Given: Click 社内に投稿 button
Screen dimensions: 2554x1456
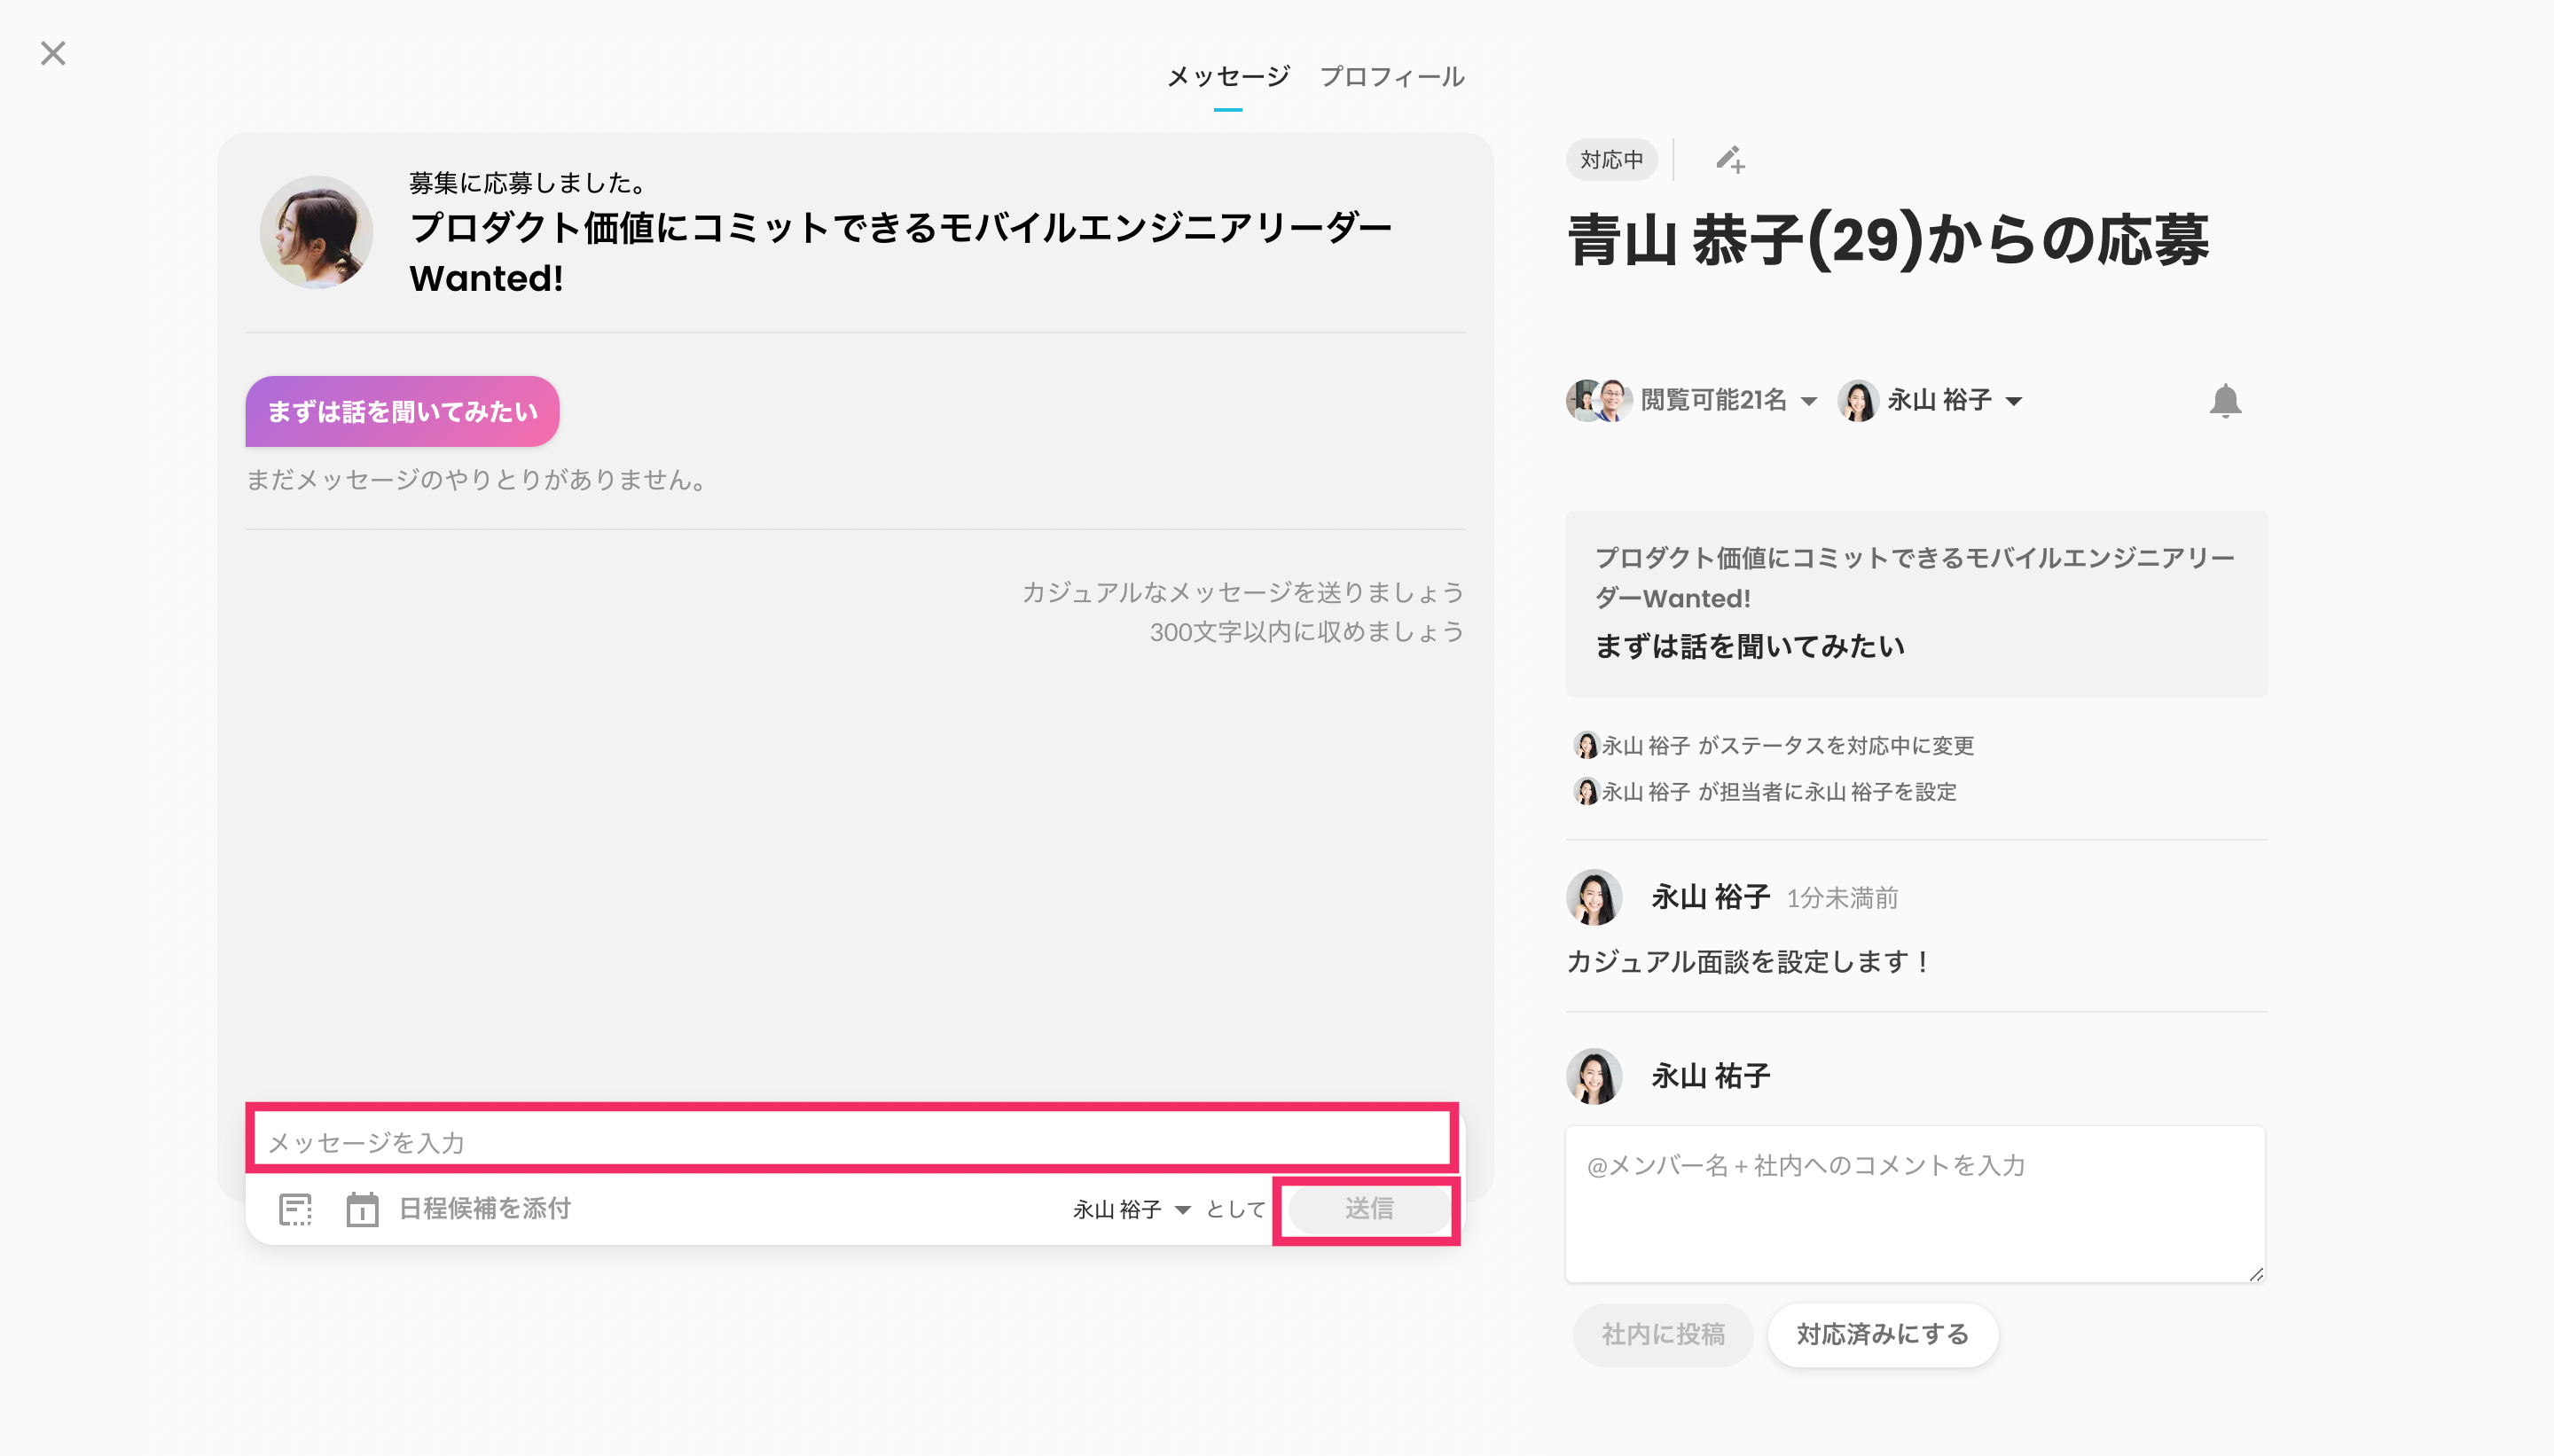Looking at the screenshot, I should tap(1663, 1334).
